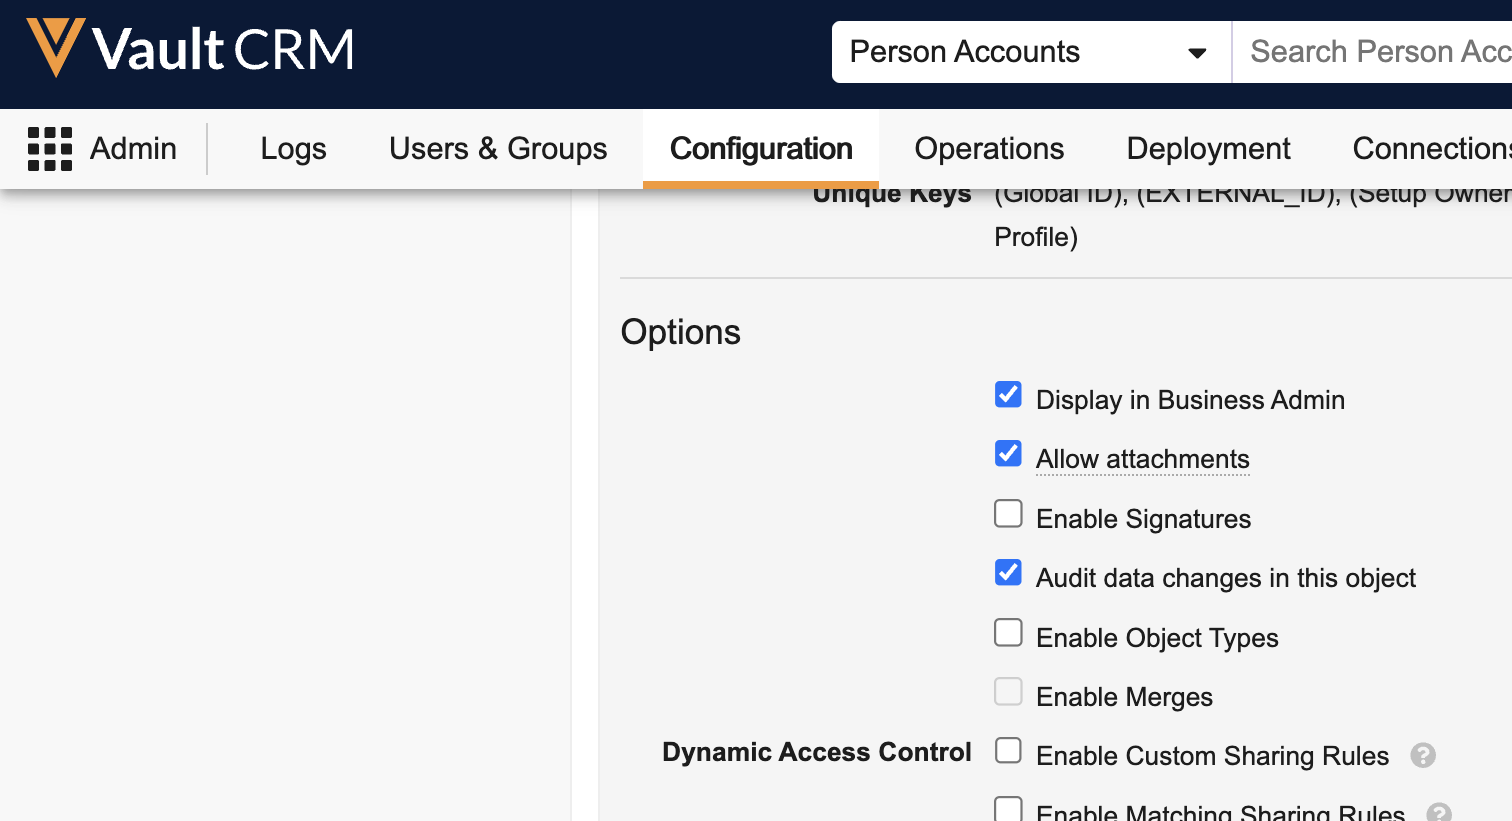
Task: Enable Signatures checkbox
Action: click(x=1008, y=514)
